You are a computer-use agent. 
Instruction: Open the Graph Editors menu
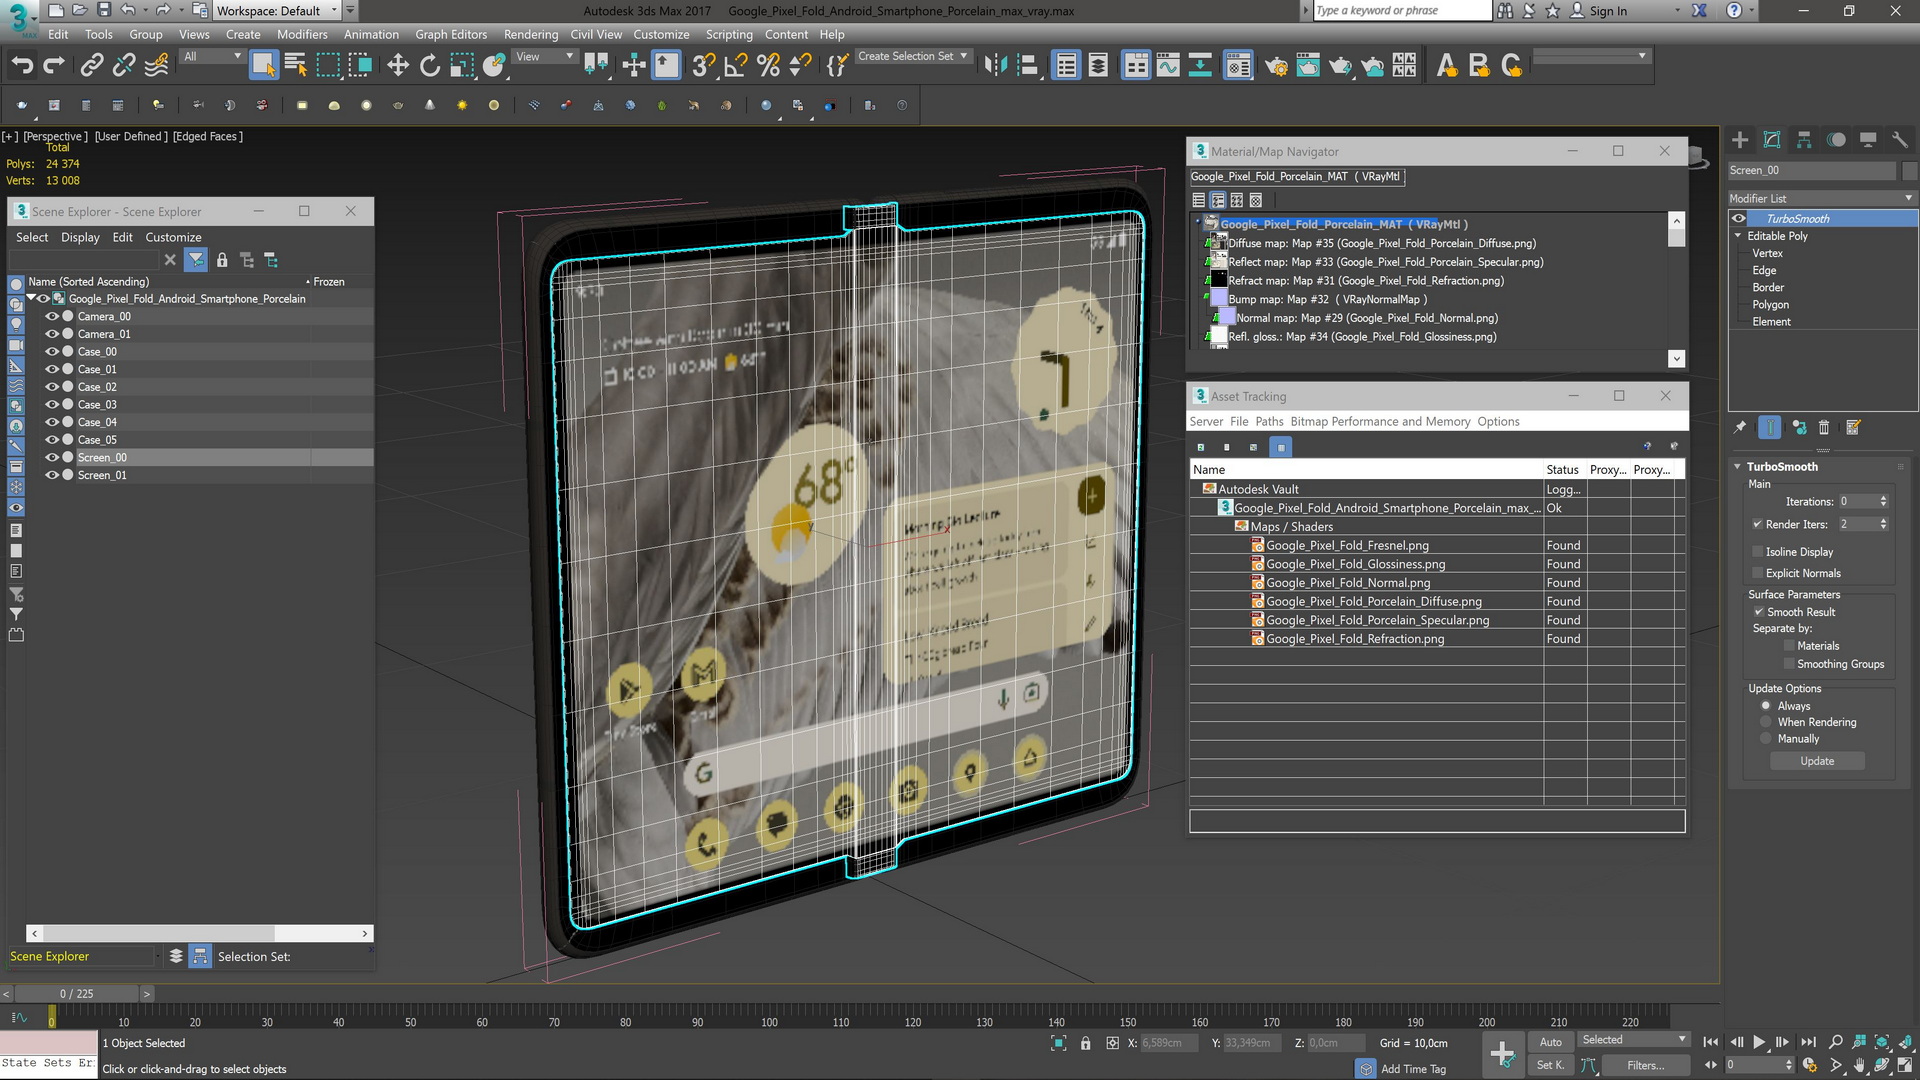451,34
